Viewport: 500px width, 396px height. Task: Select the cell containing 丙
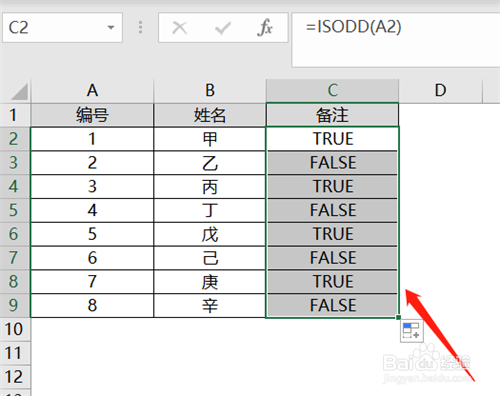210,186
